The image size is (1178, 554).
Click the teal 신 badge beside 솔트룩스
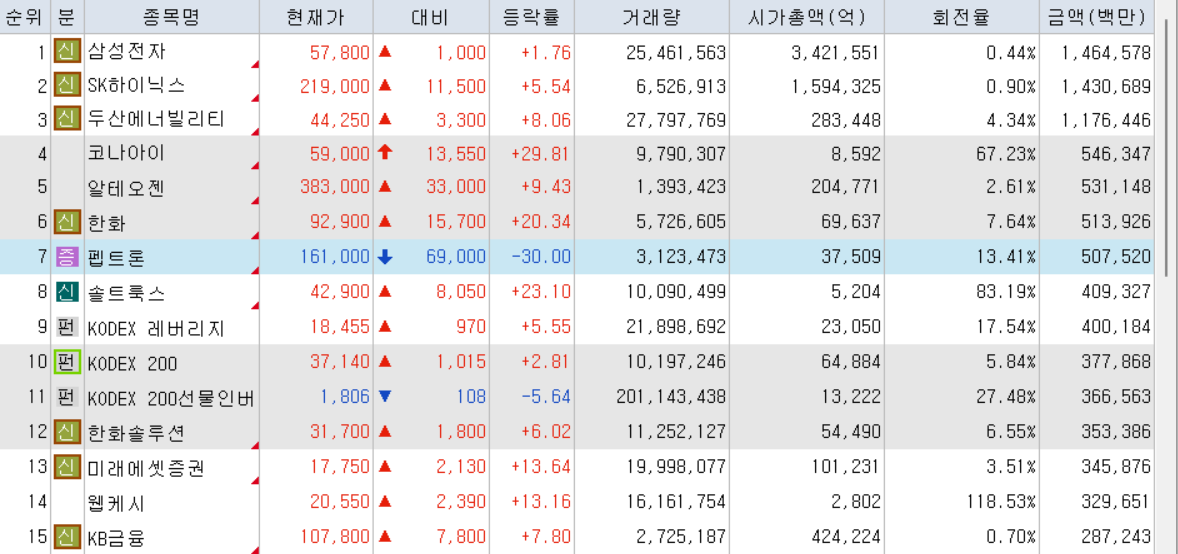[68, 292]
